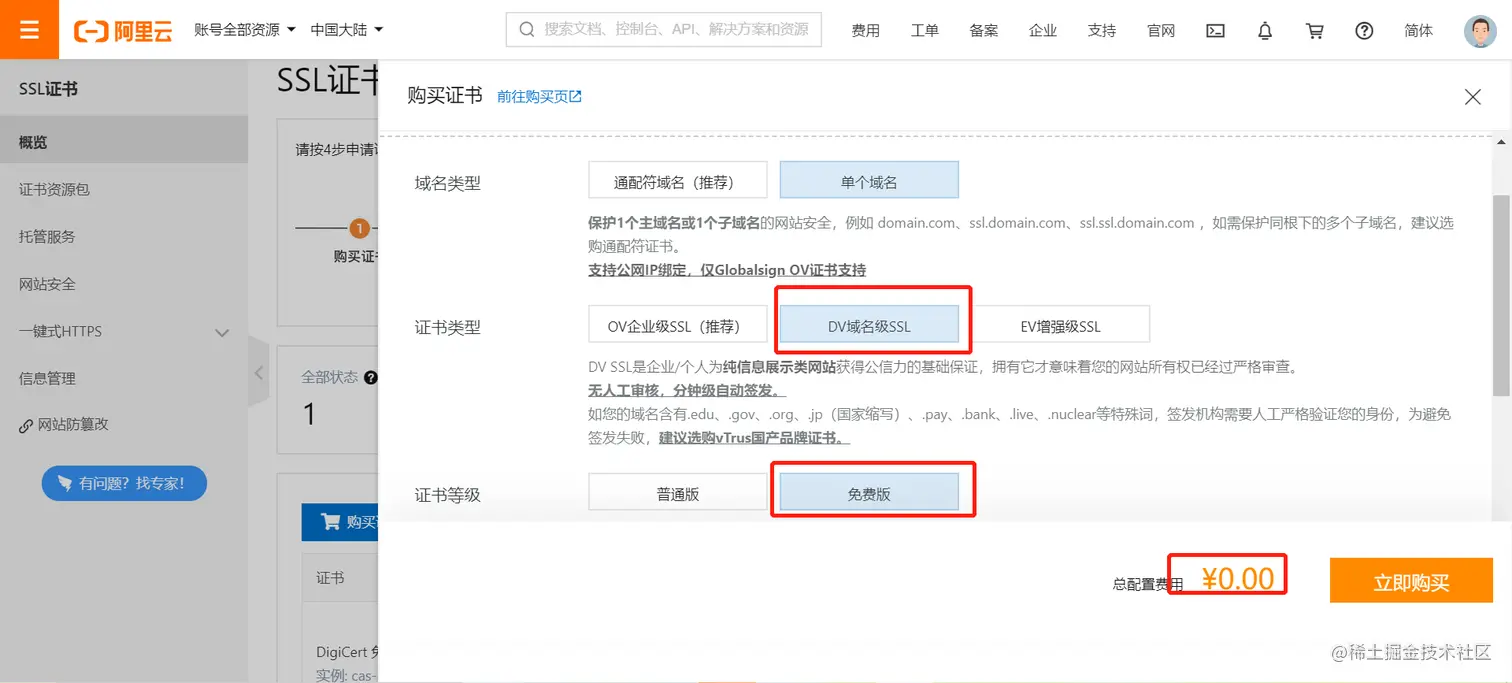Click the 立即购买 button
Screen dimensions: 1512x683
tap(1411, 580)
